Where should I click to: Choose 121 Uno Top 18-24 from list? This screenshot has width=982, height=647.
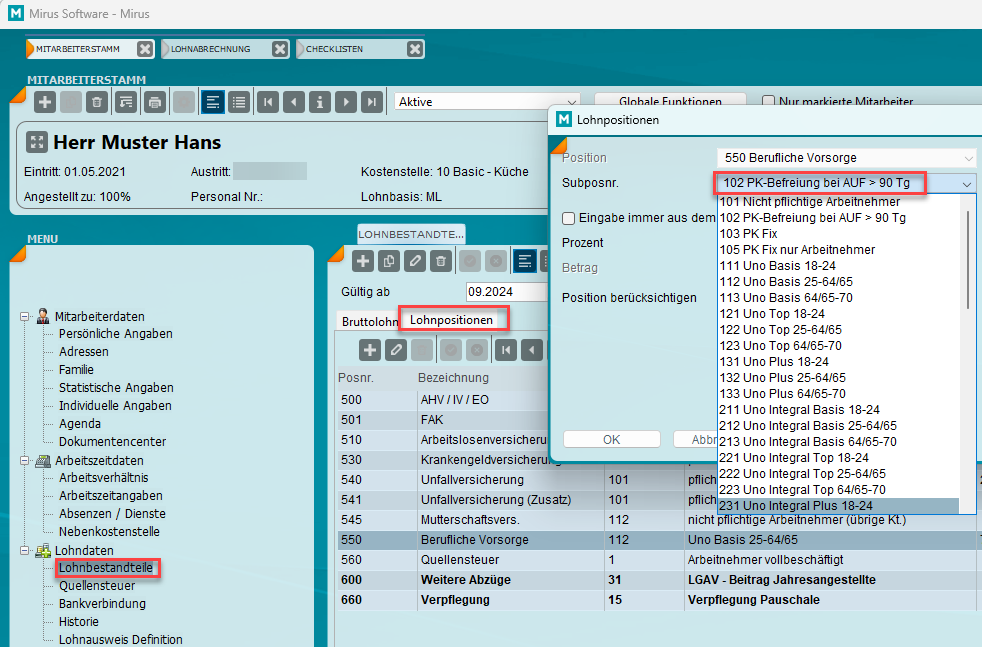(x=772, y=313)
